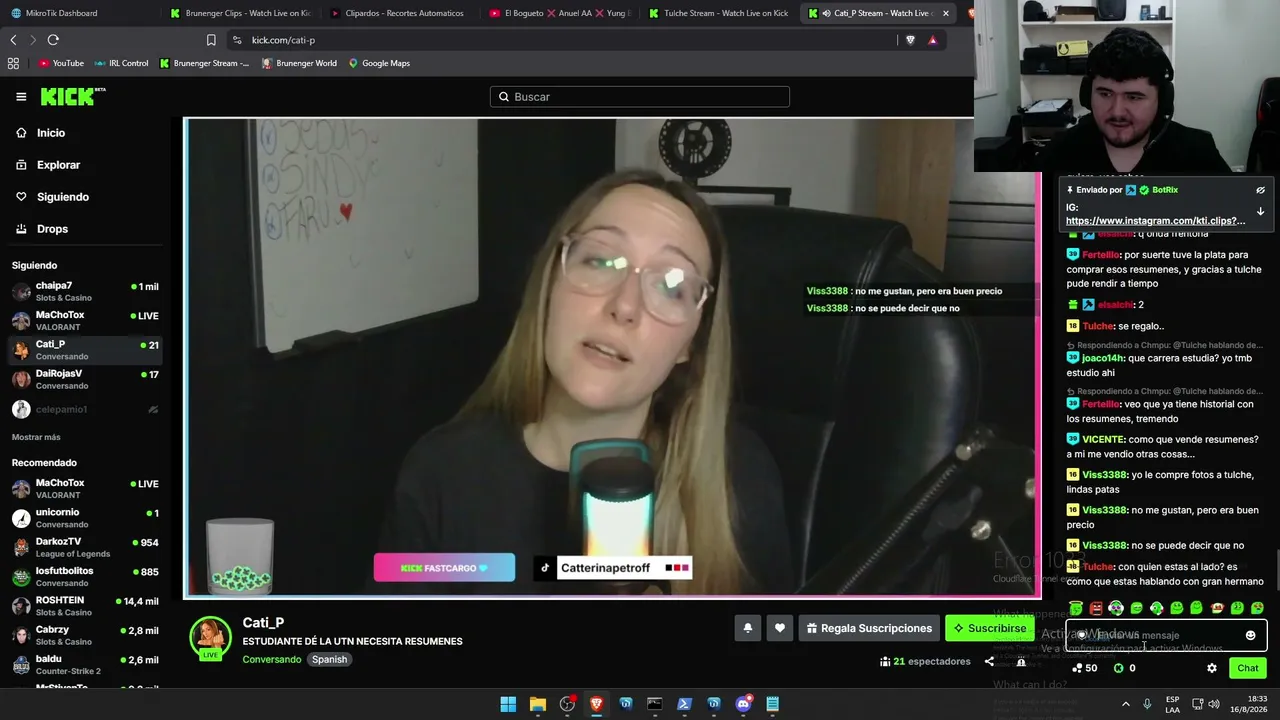The width and height of the screenshot is (1280, 720).
Task: Go to Inicio in the sidebar
Action: pyautogui.click(x=41, y=133)
